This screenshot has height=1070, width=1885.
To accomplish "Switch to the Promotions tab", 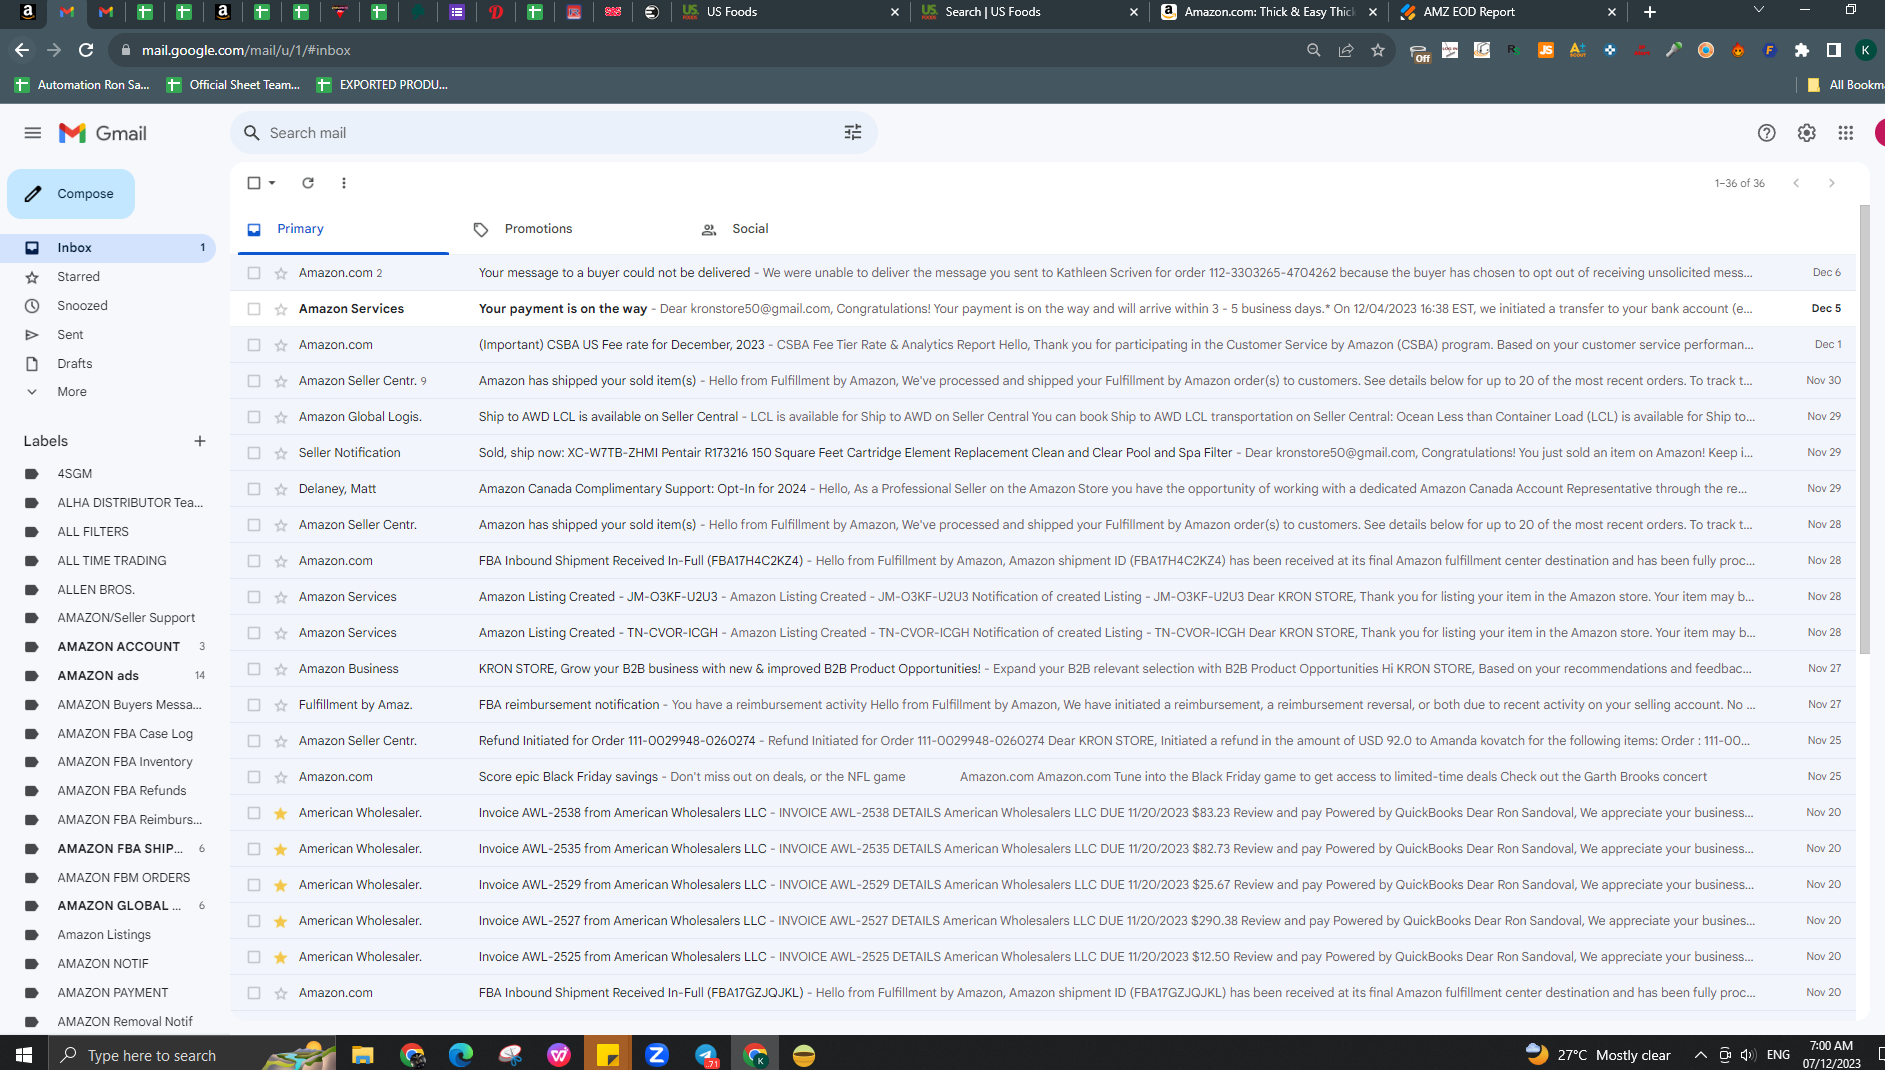I will [538, 229].
